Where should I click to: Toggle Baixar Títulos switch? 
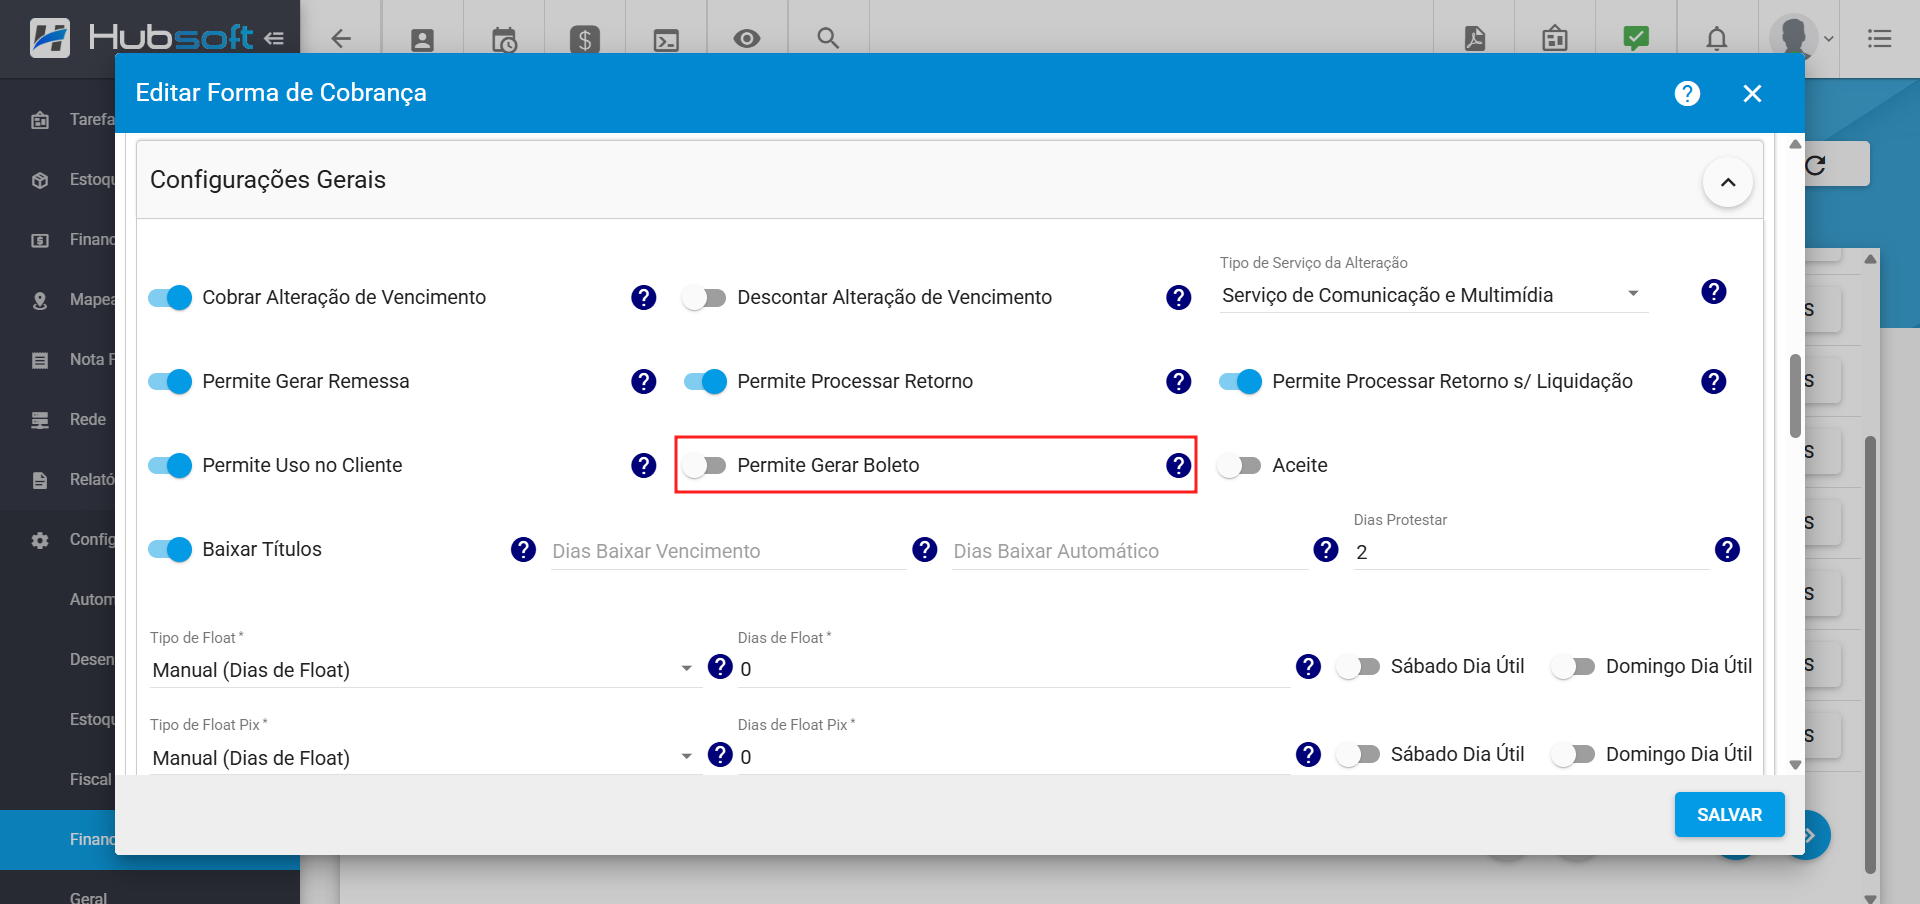(170, 549)
